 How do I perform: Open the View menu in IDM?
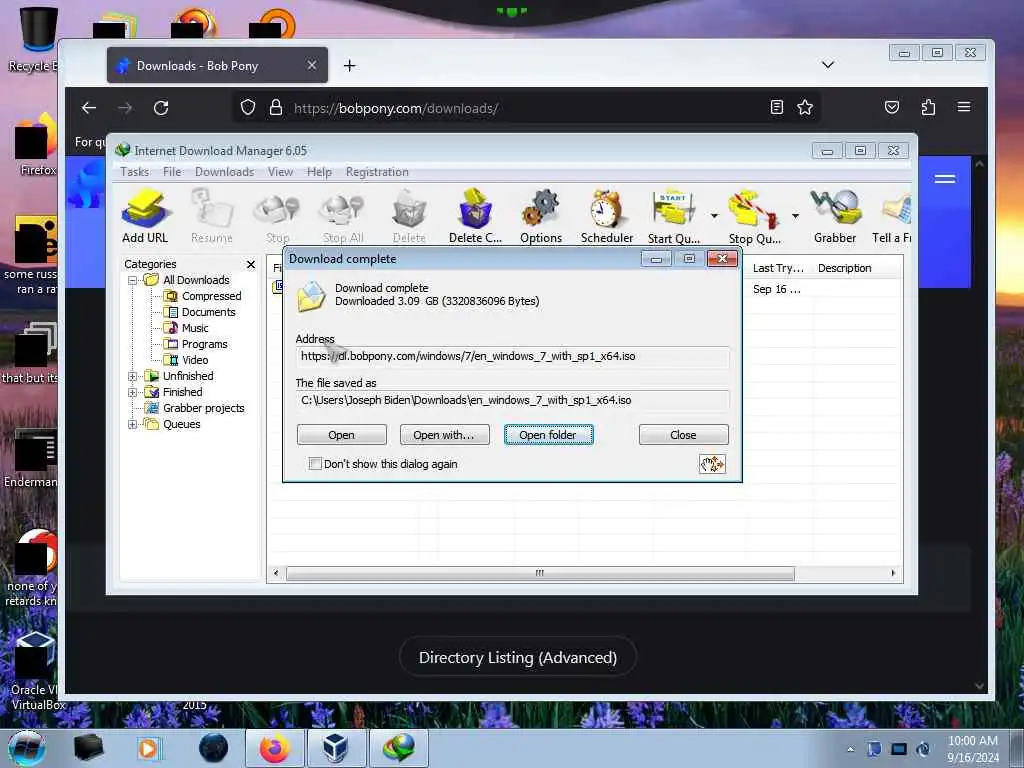[280, 172]
